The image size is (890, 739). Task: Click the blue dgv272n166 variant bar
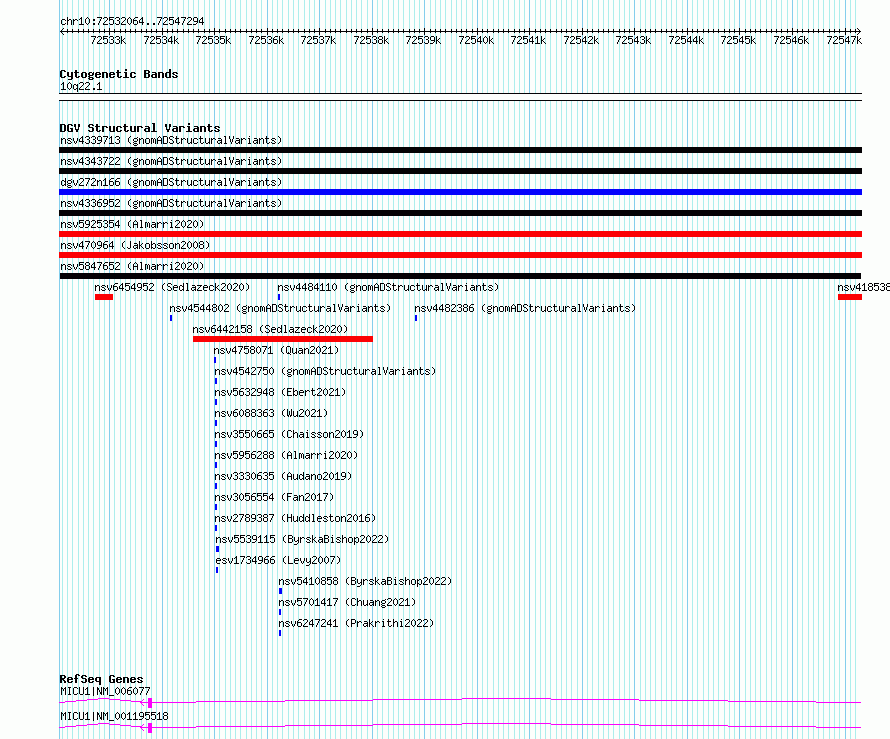pos(460,192)
